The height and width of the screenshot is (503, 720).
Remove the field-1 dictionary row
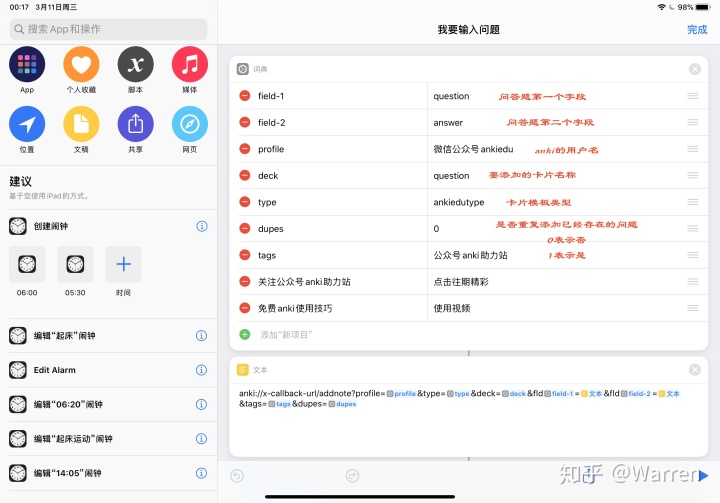tap(245, 96)
